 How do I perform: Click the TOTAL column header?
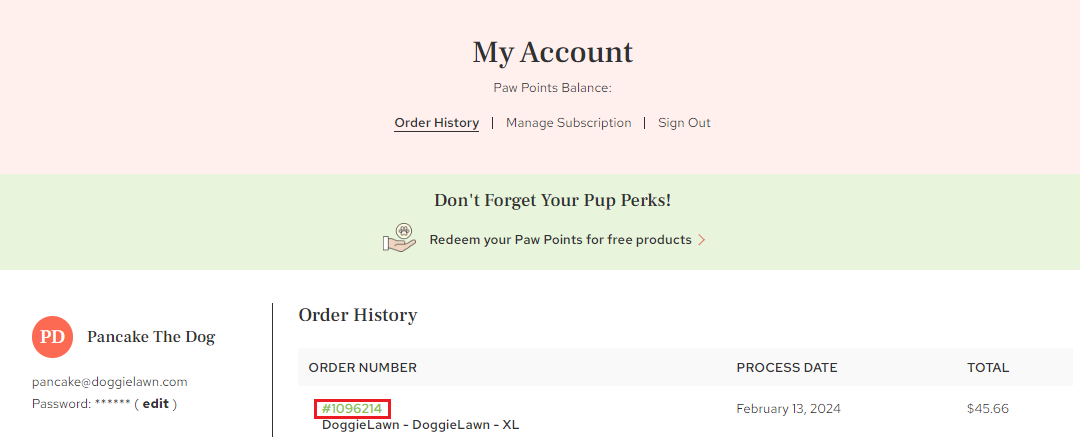point(988,367)
